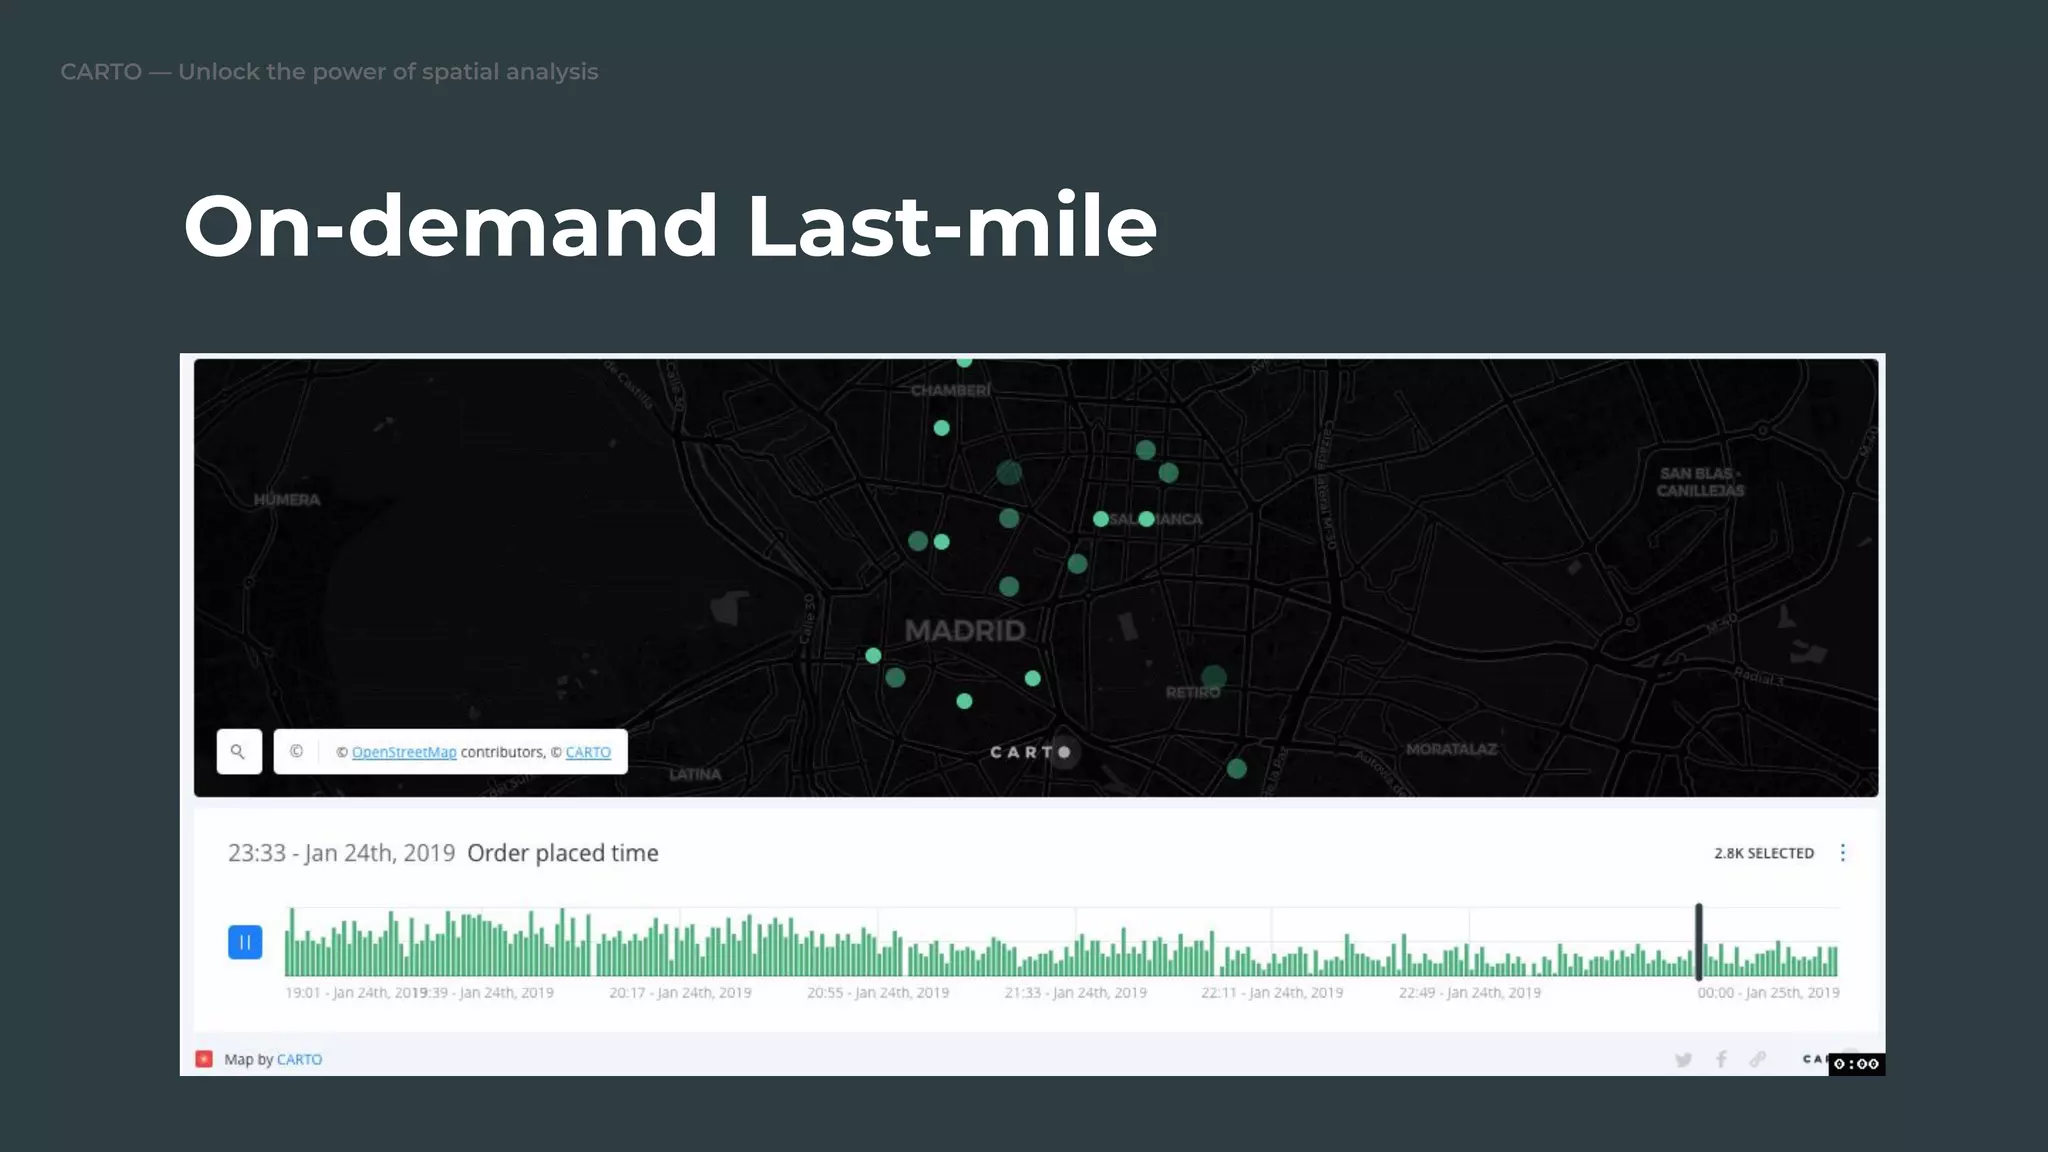Click the order point left of SALAMANCA label

point(1101,519)
